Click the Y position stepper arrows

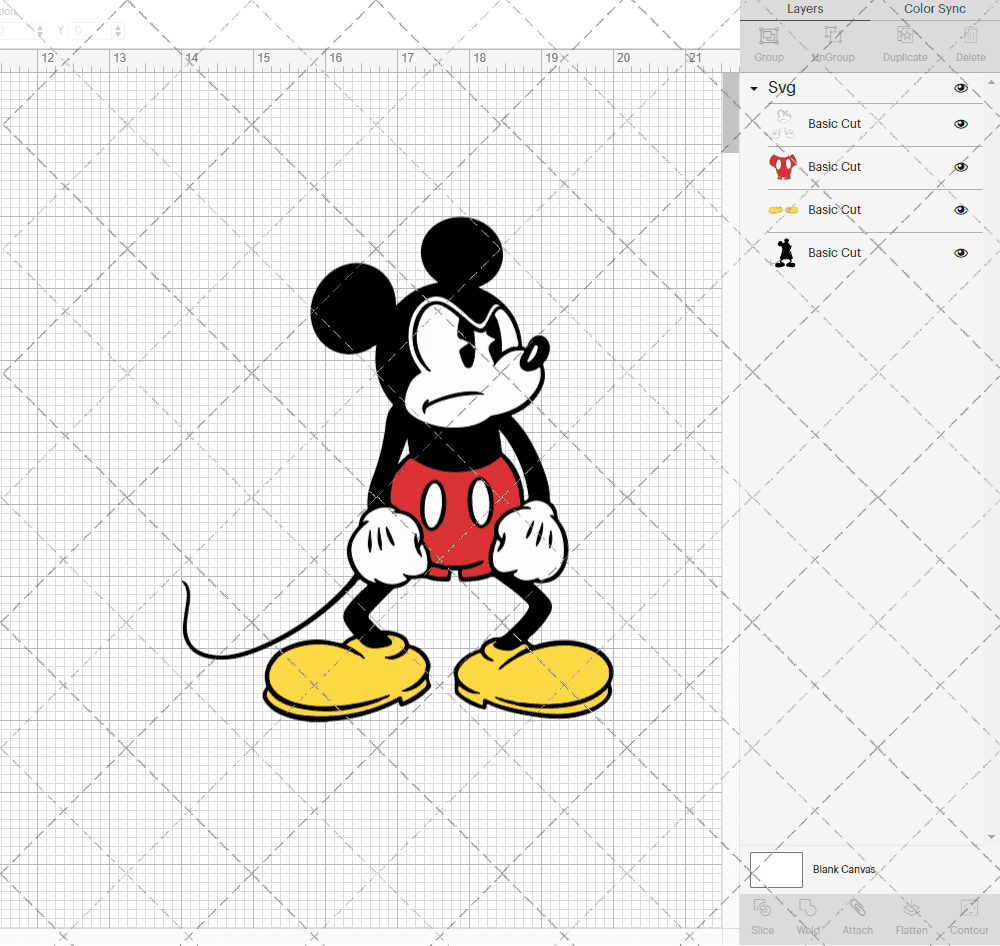[118, 30]
